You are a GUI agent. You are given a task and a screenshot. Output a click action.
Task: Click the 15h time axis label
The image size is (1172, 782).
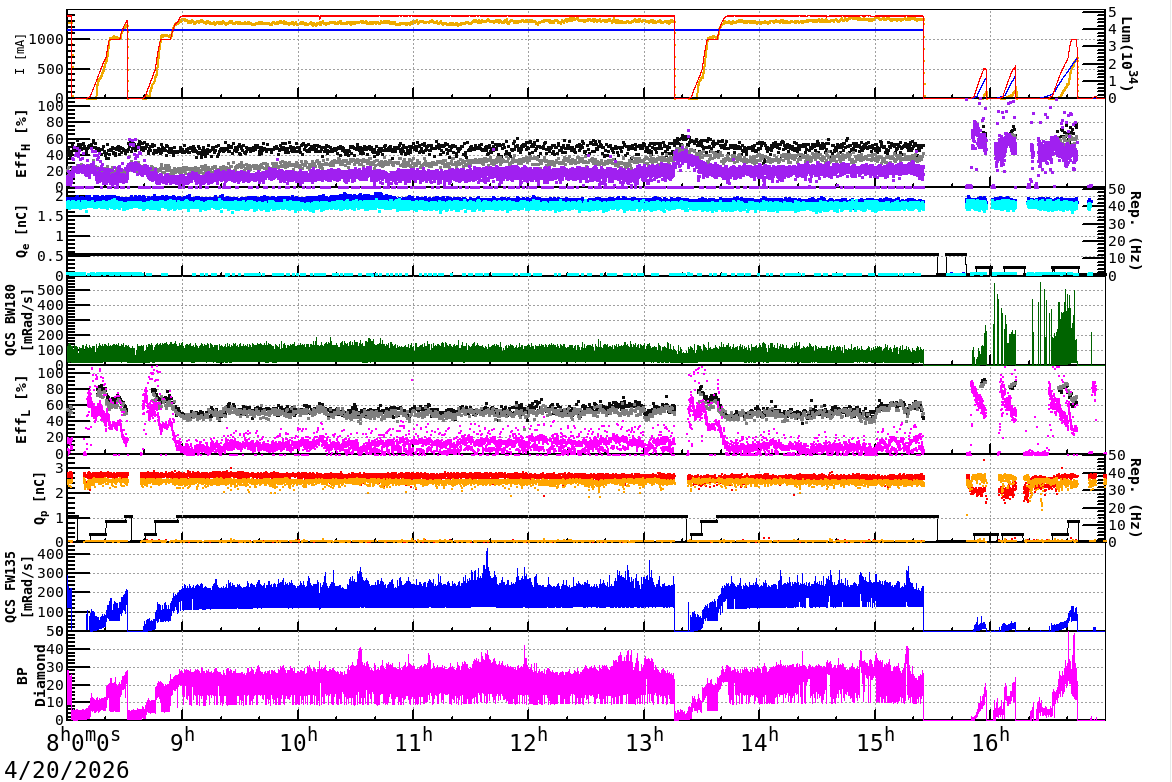(x=875, y=741)
